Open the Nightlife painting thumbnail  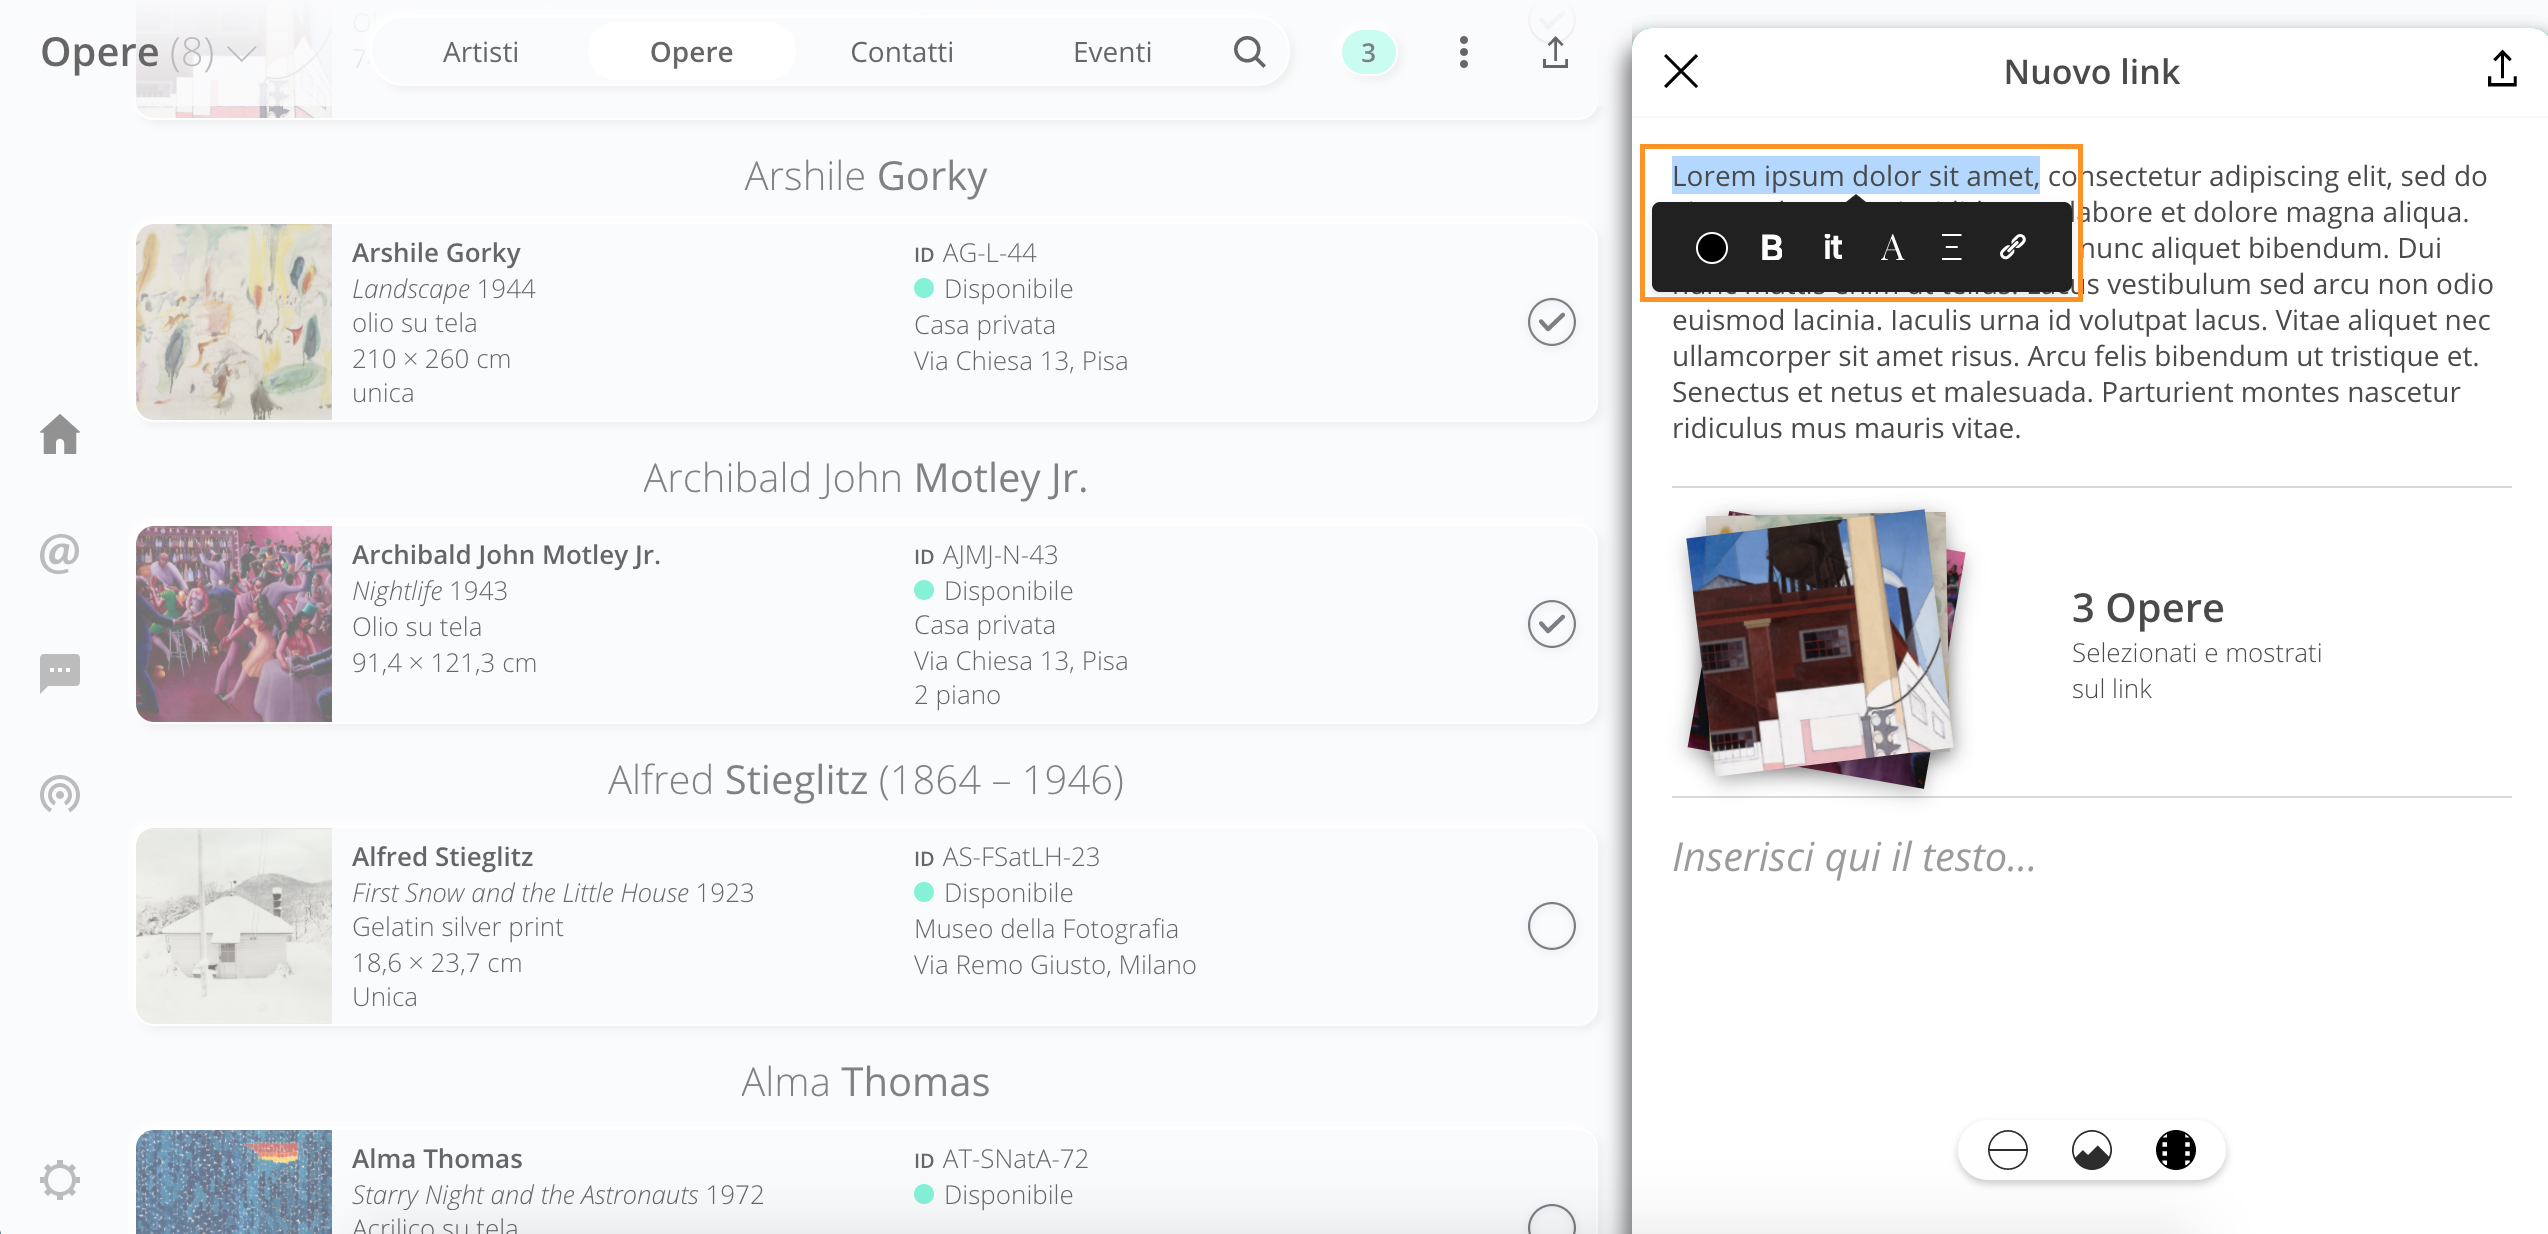pyautogui.click(x=234, y=624)
